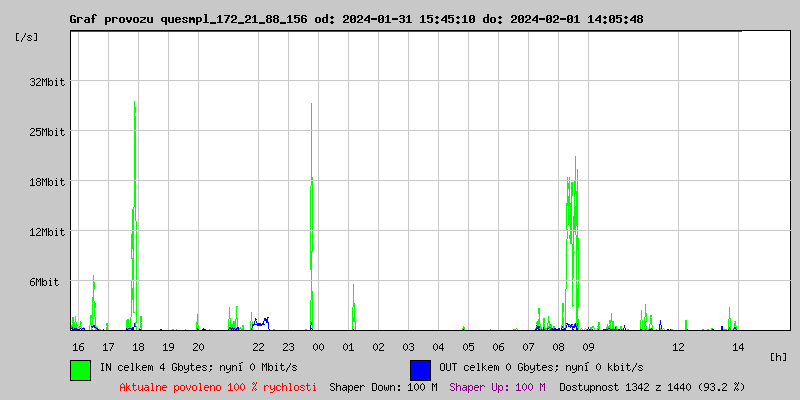Click the blue OUT legend swatch
The image size is (800, 400).
[x=420, y=369]
